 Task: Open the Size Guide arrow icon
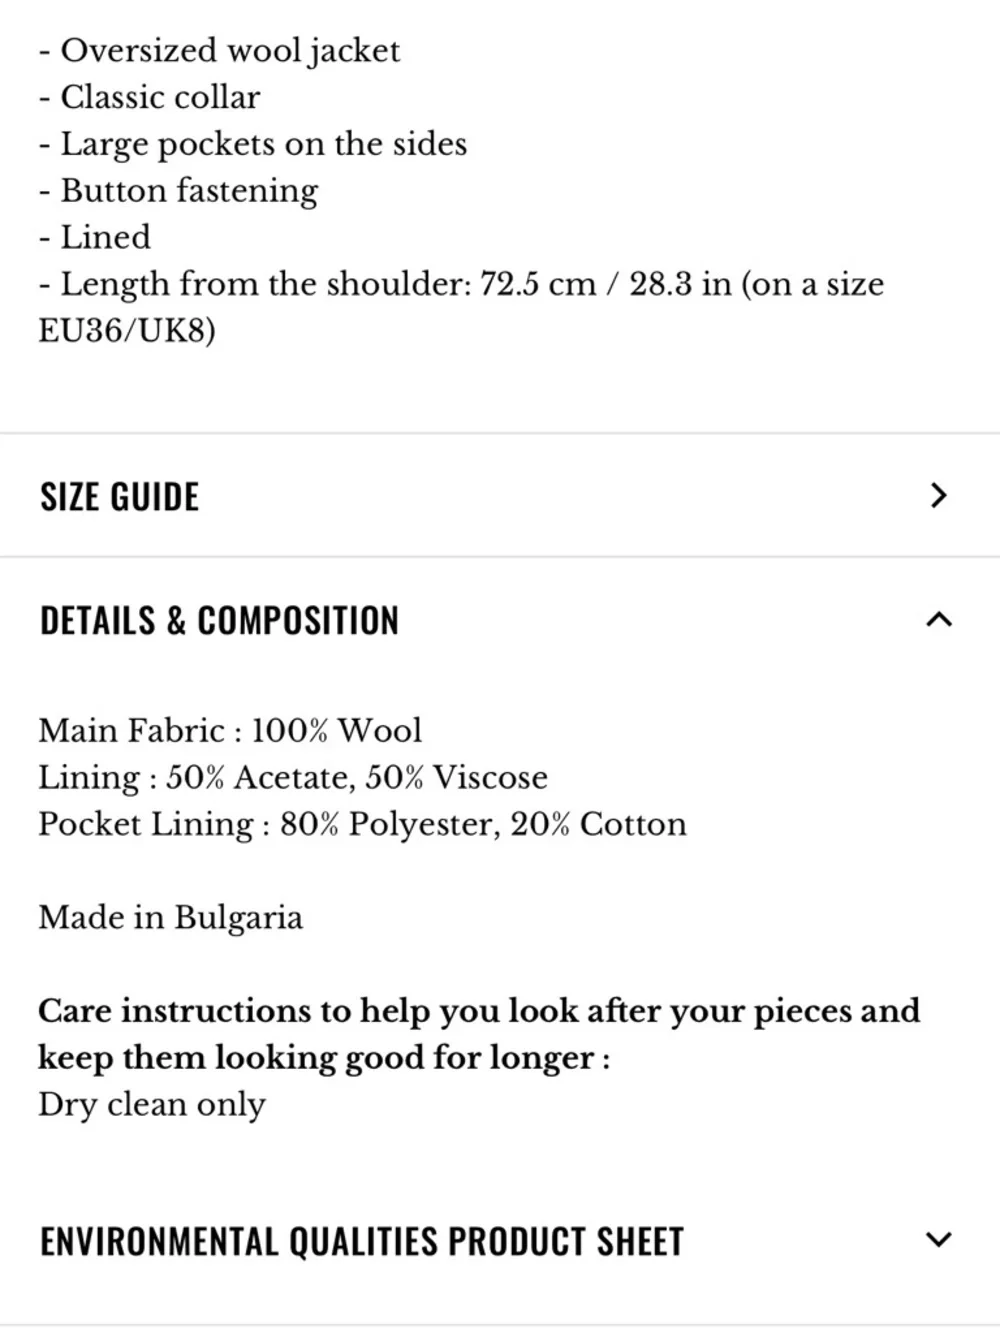[x=938, y=495]
